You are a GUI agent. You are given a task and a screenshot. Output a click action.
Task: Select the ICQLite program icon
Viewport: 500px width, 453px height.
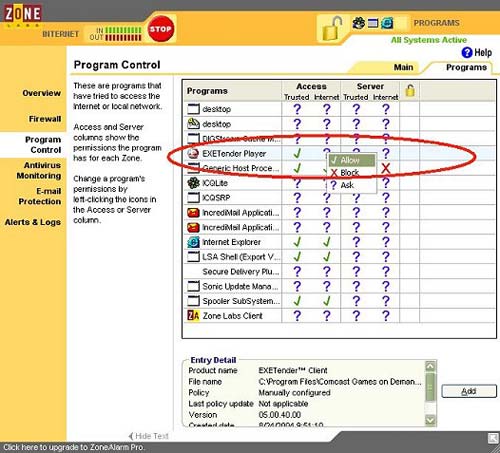[193, 183]
